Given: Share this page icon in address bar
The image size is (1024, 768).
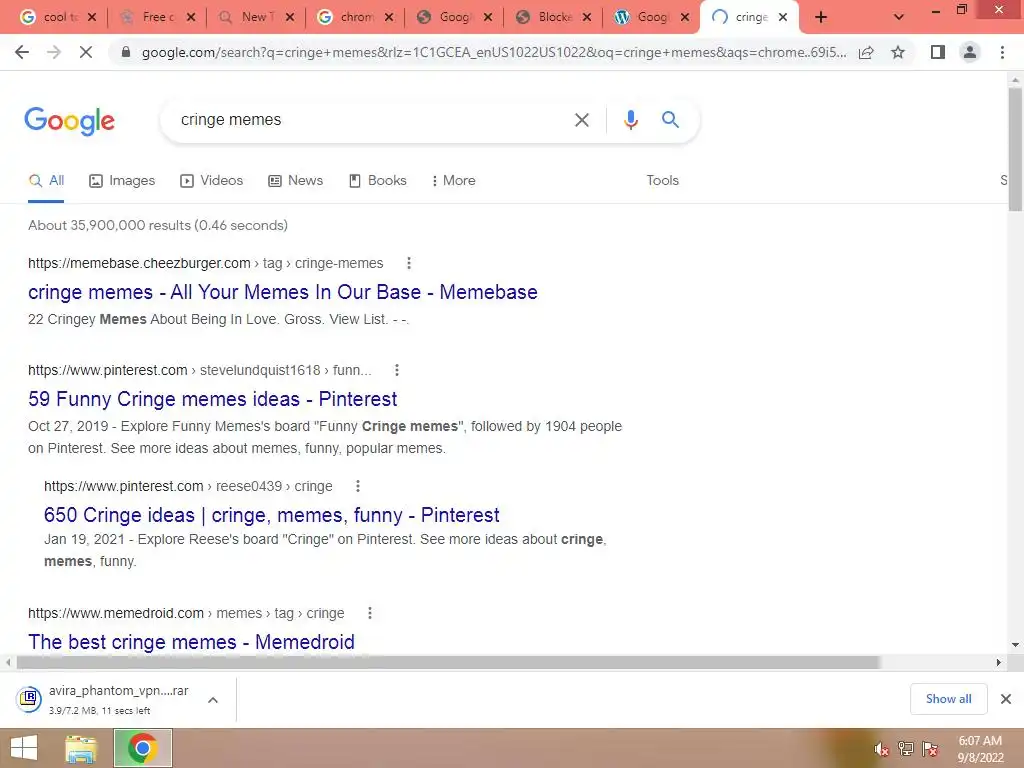Looking at the screenshot, I should pos(866,52).
